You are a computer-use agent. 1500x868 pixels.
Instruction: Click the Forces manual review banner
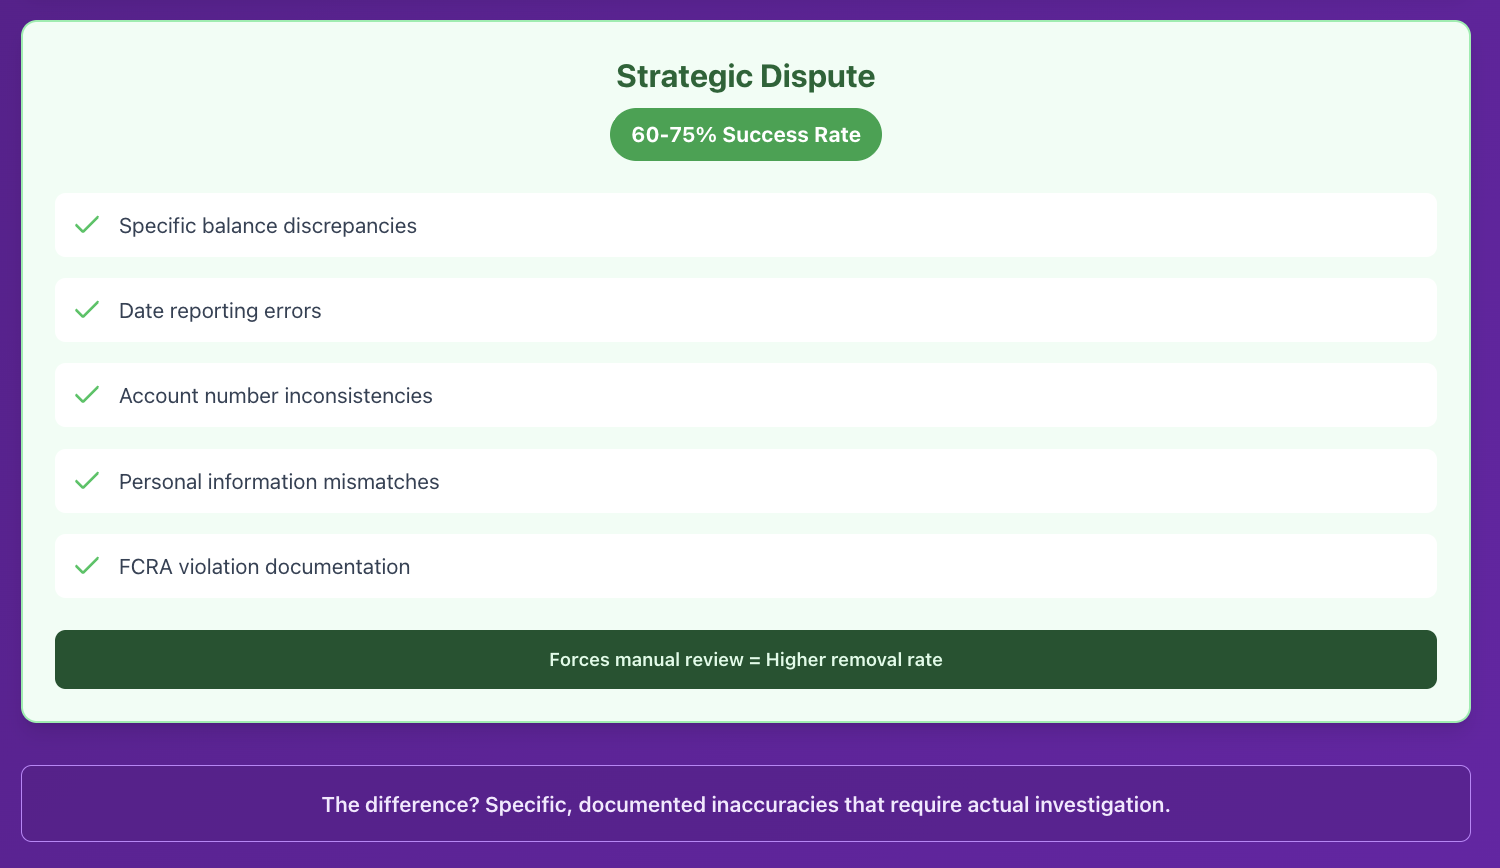(746, 659)
